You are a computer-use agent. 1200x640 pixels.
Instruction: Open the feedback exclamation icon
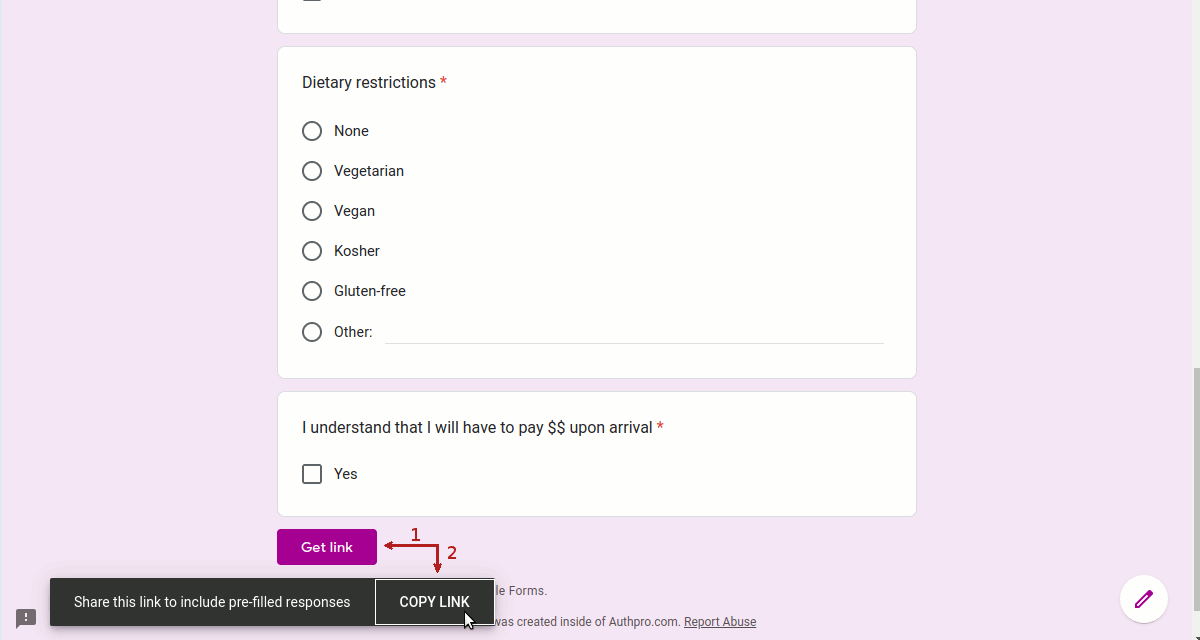pos(26,618)
